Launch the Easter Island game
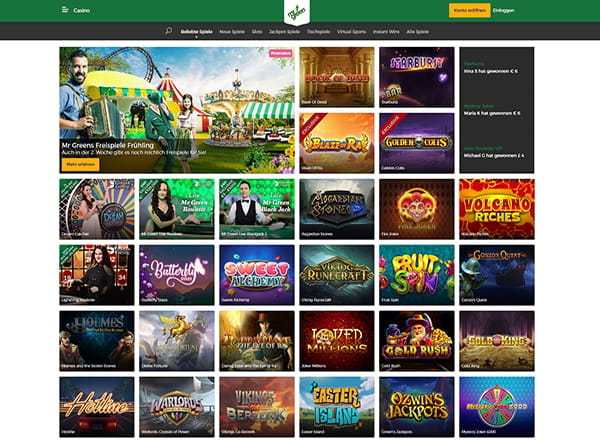 point(337,407)
